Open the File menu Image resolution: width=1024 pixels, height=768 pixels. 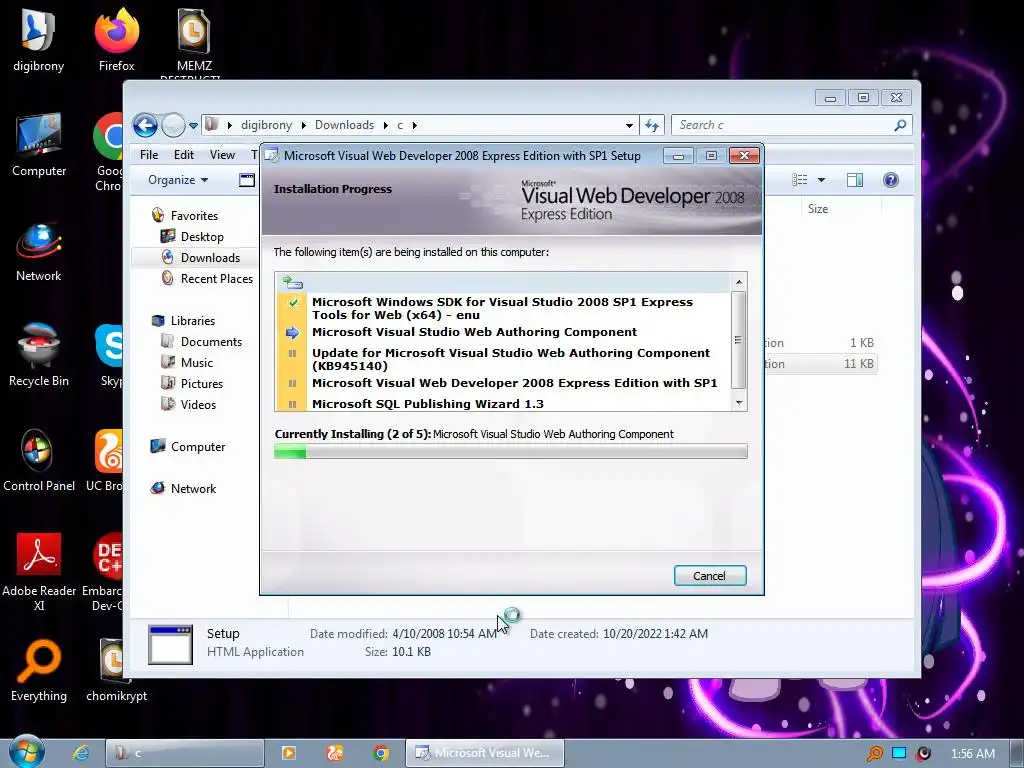pyautogui.click(x=149, y=155)
